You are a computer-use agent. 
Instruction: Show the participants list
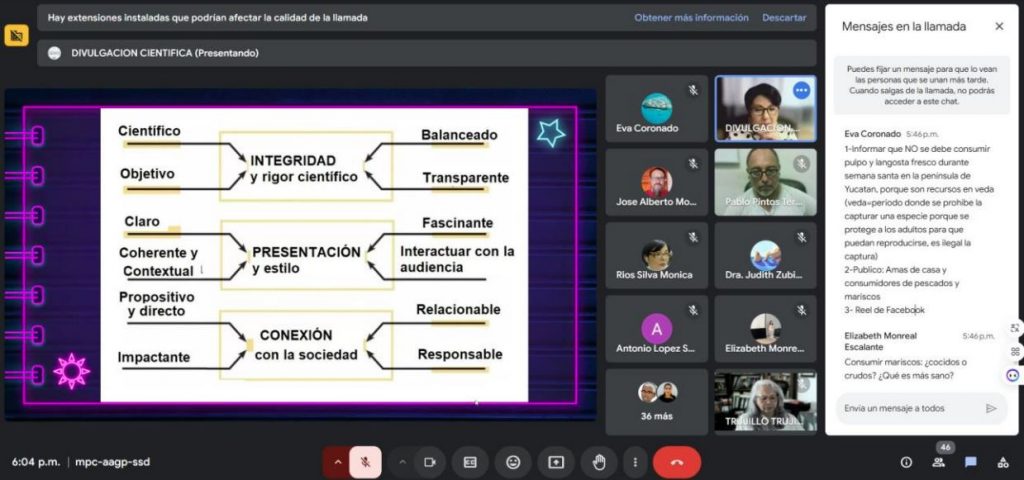(939, 462)
